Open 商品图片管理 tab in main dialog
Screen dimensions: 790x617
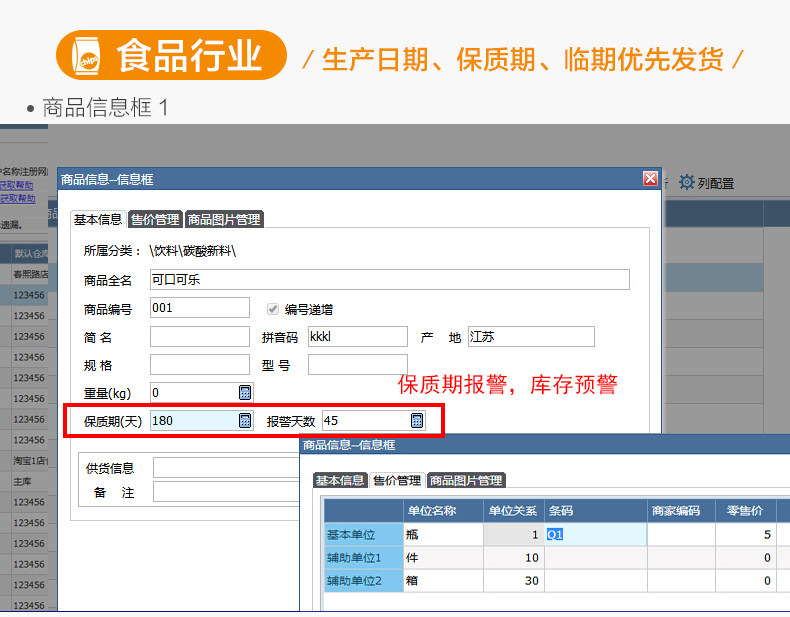(x=224, y=220)
